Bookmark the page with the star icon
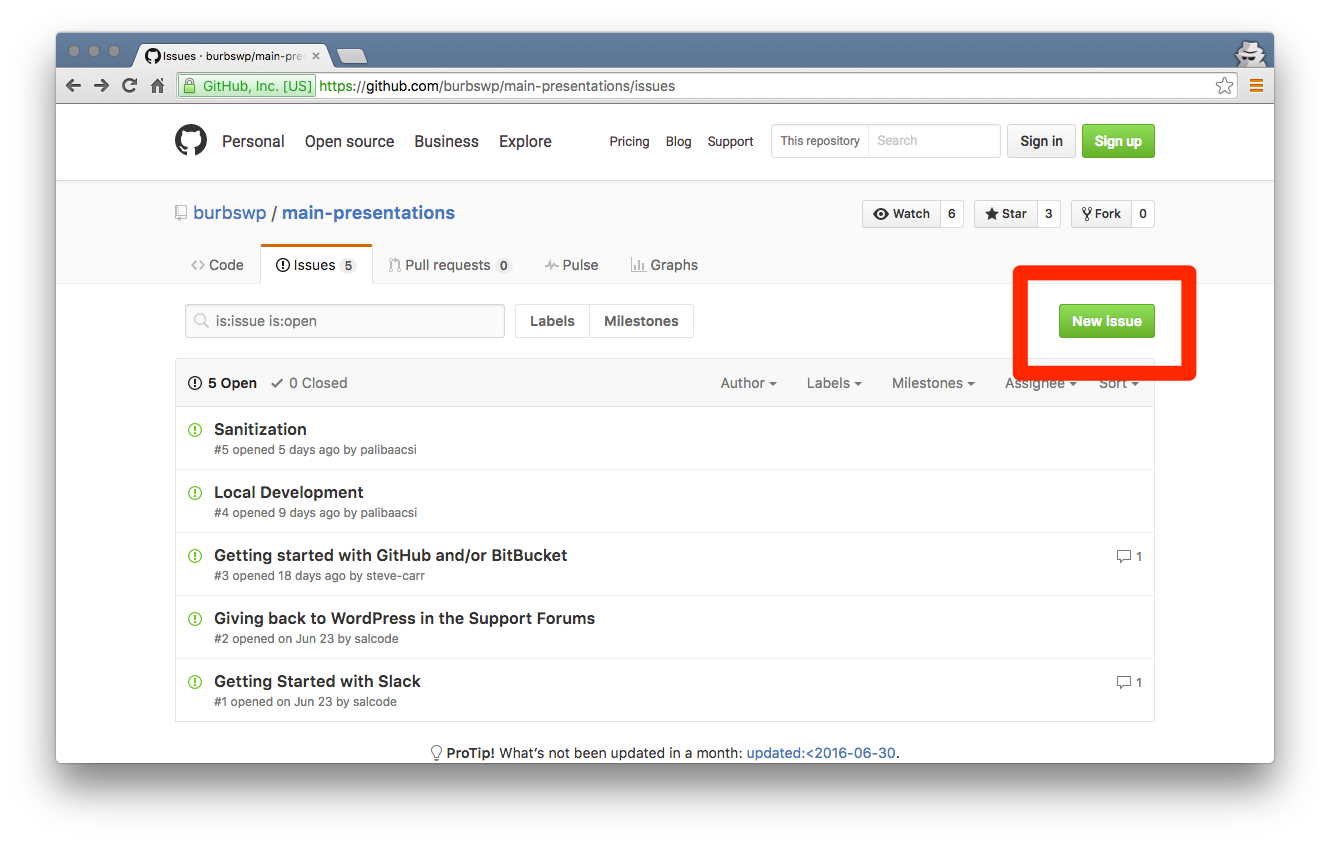Screen dimensions: 1330x843 (1224, 86)
